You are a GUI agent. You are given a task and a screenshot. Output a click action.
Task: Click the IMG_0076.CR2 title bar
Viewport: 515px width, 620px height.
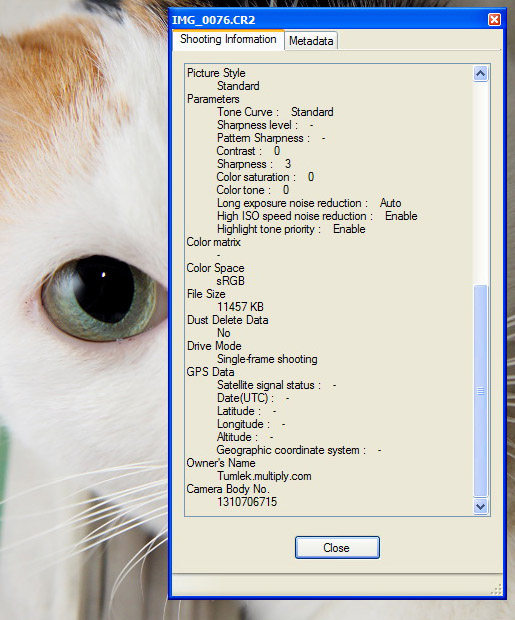click(328, 19)
